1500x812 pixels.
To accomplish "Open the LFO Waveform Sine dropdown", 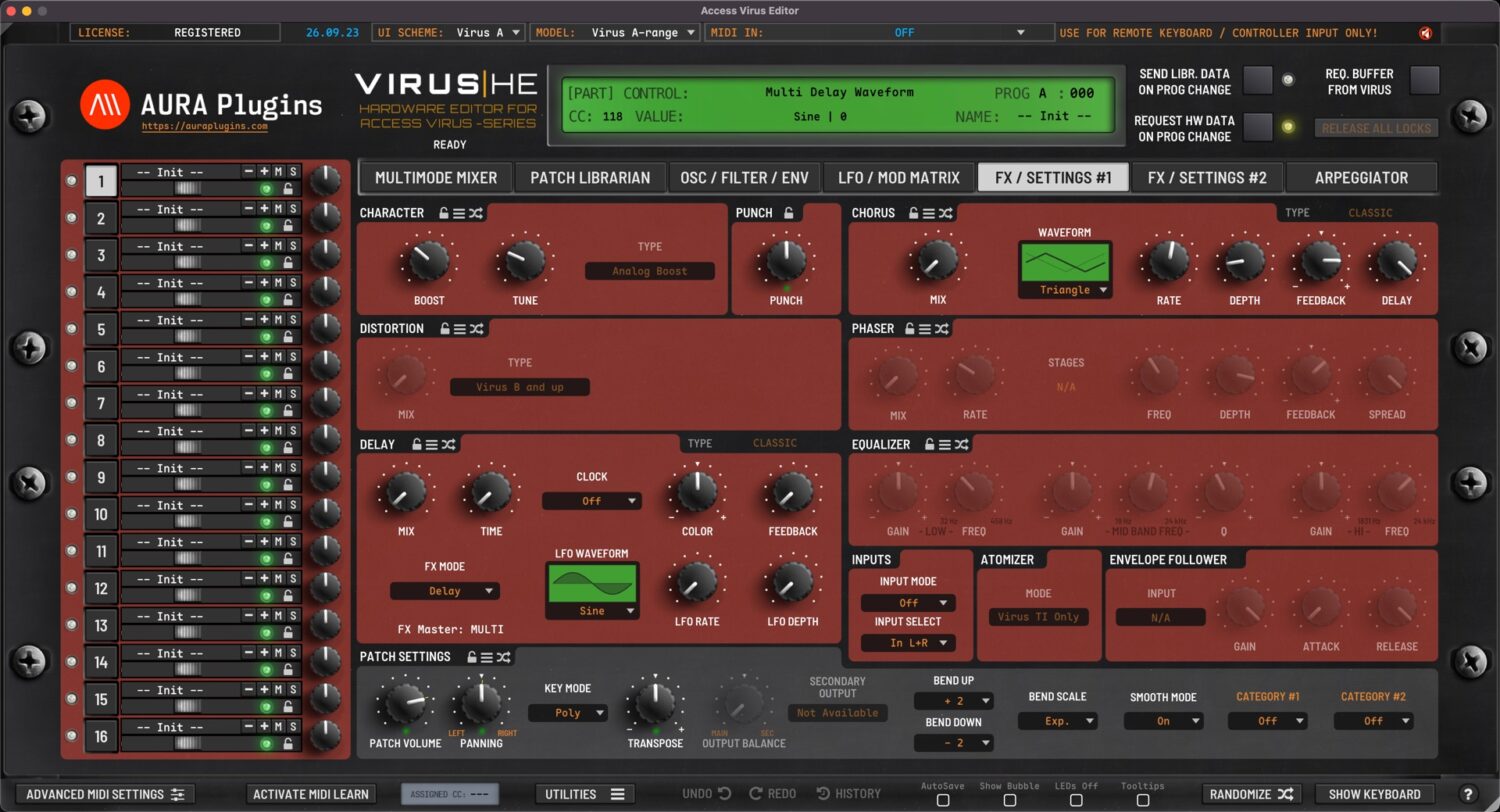I will point(592,610).
